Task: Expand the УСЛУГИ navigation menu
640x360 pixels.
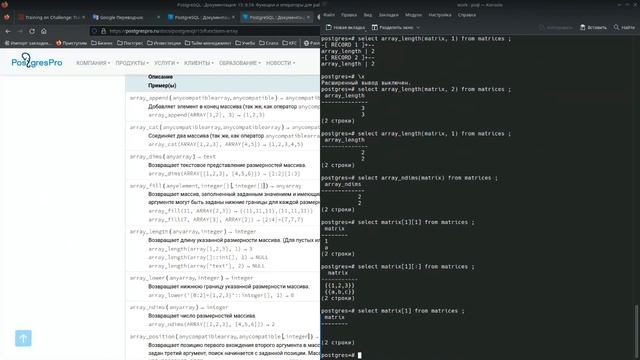Action: [x=166, y=63]
